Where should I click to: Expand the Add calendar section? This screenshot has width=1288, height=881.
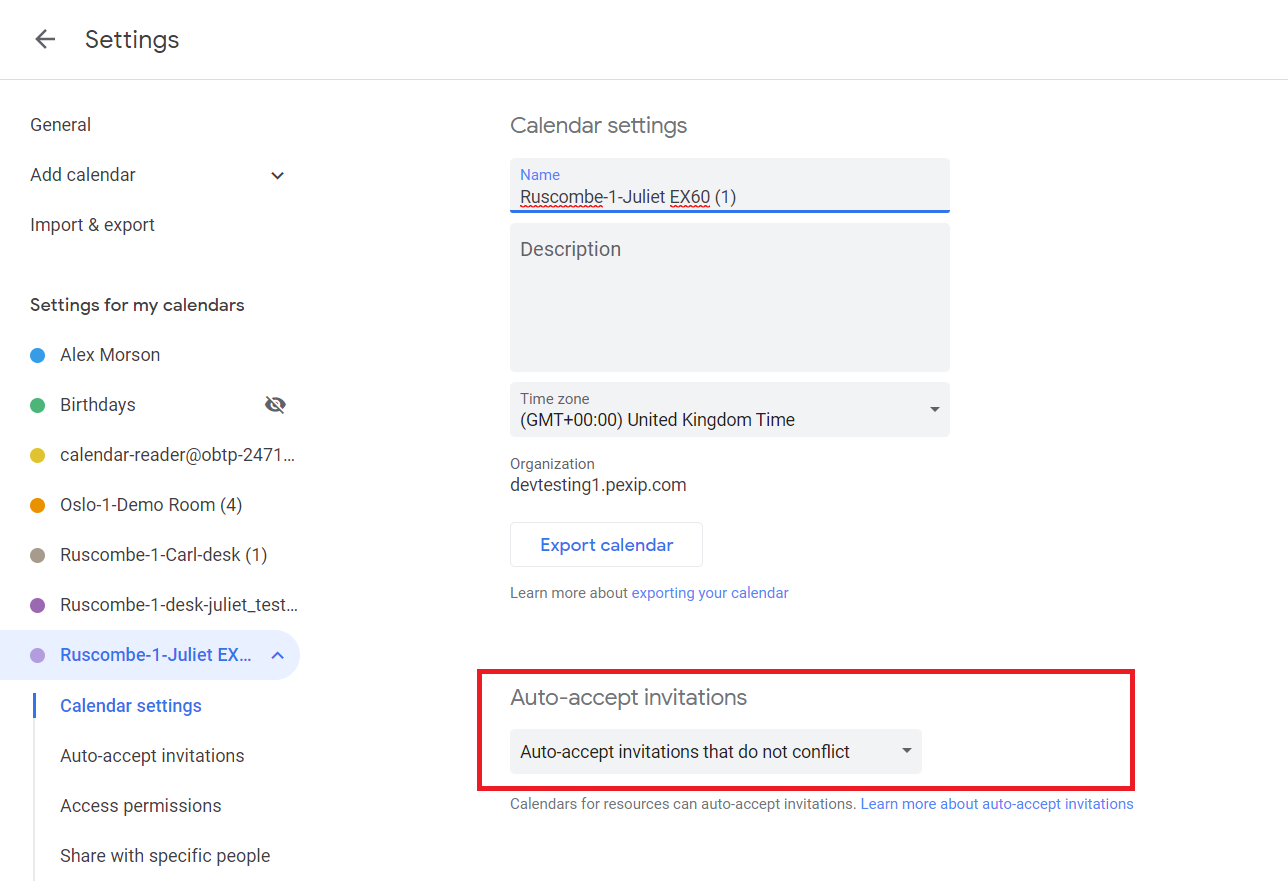[278, 175]
